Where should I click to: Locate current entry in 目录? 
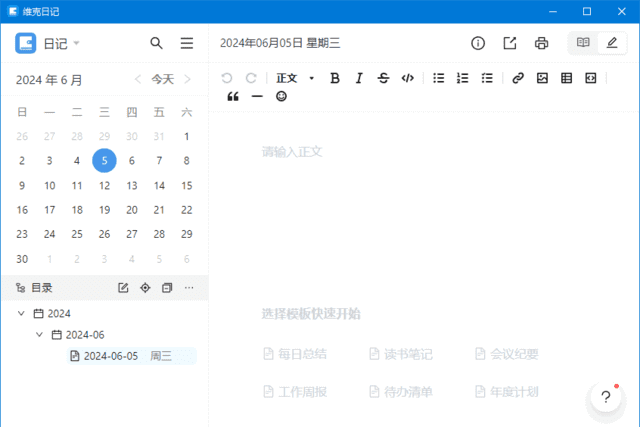pos(145,288)
